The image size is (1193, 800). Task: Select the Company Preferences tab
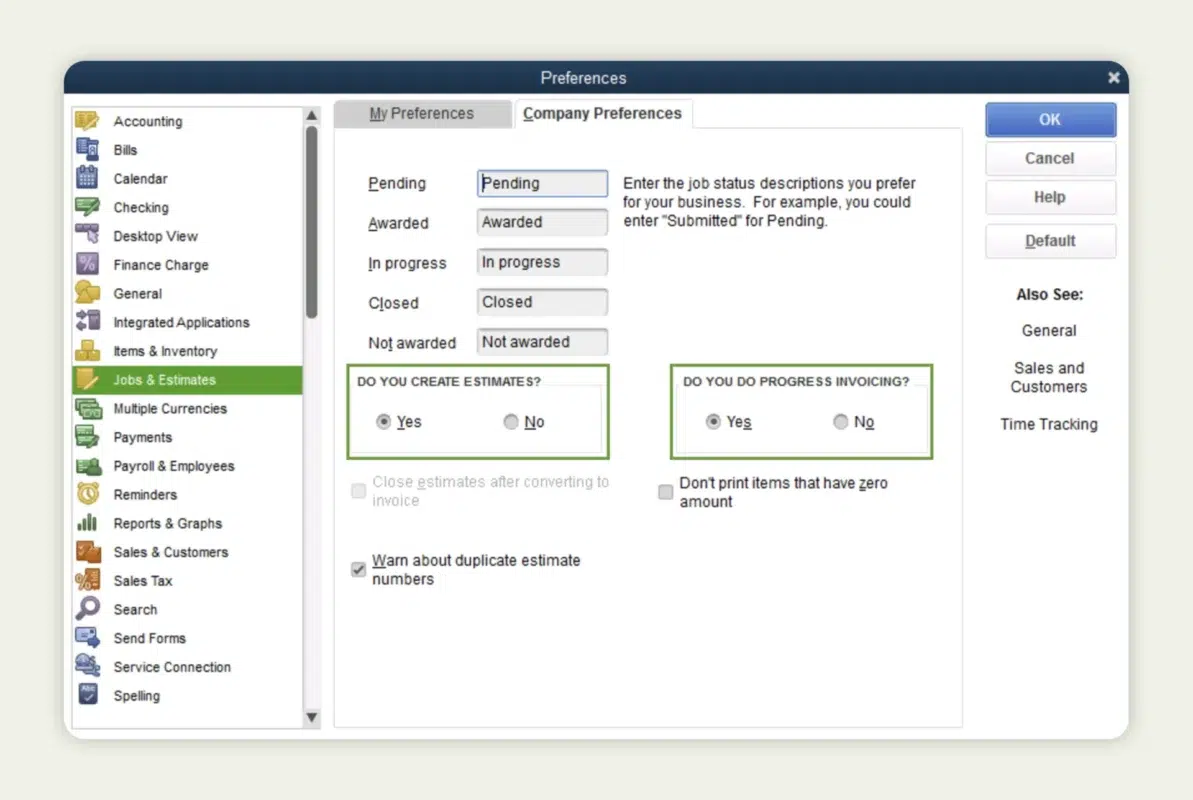pyautogui.click(x=602, y=113)
